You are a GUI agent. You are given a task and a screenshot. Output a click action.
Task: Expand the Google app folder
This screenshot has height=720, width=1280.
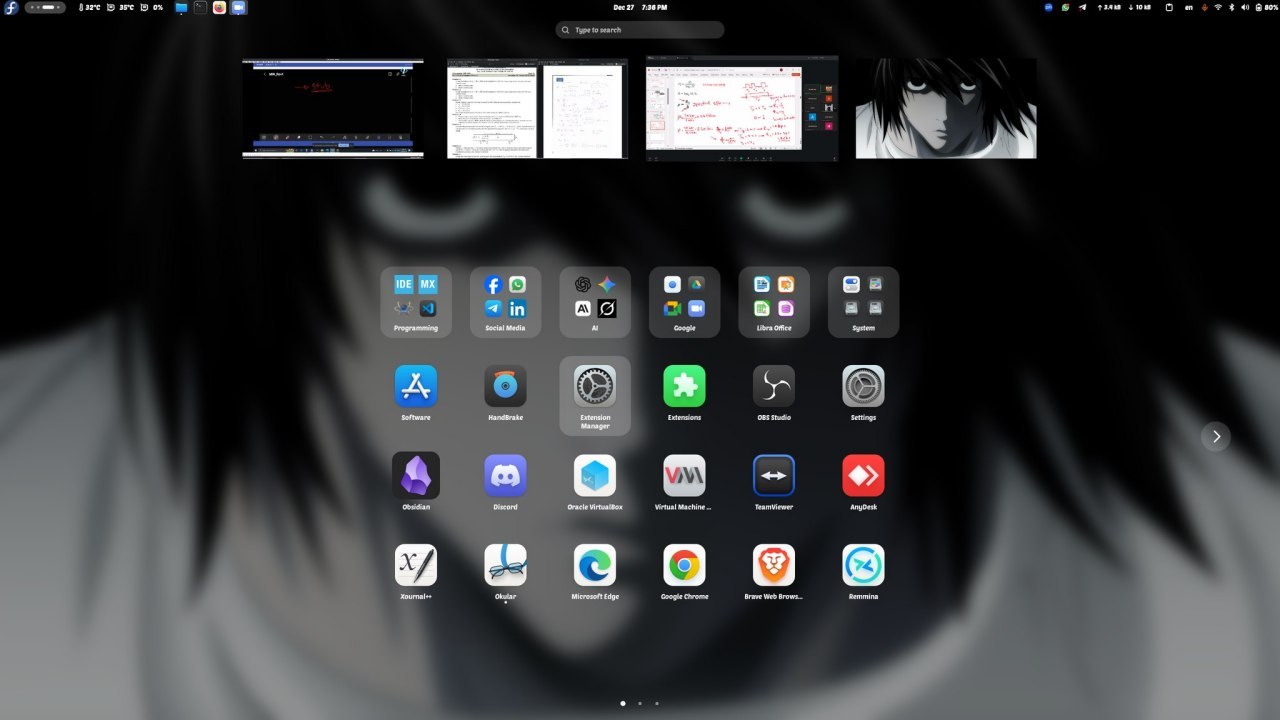[684, 301]
